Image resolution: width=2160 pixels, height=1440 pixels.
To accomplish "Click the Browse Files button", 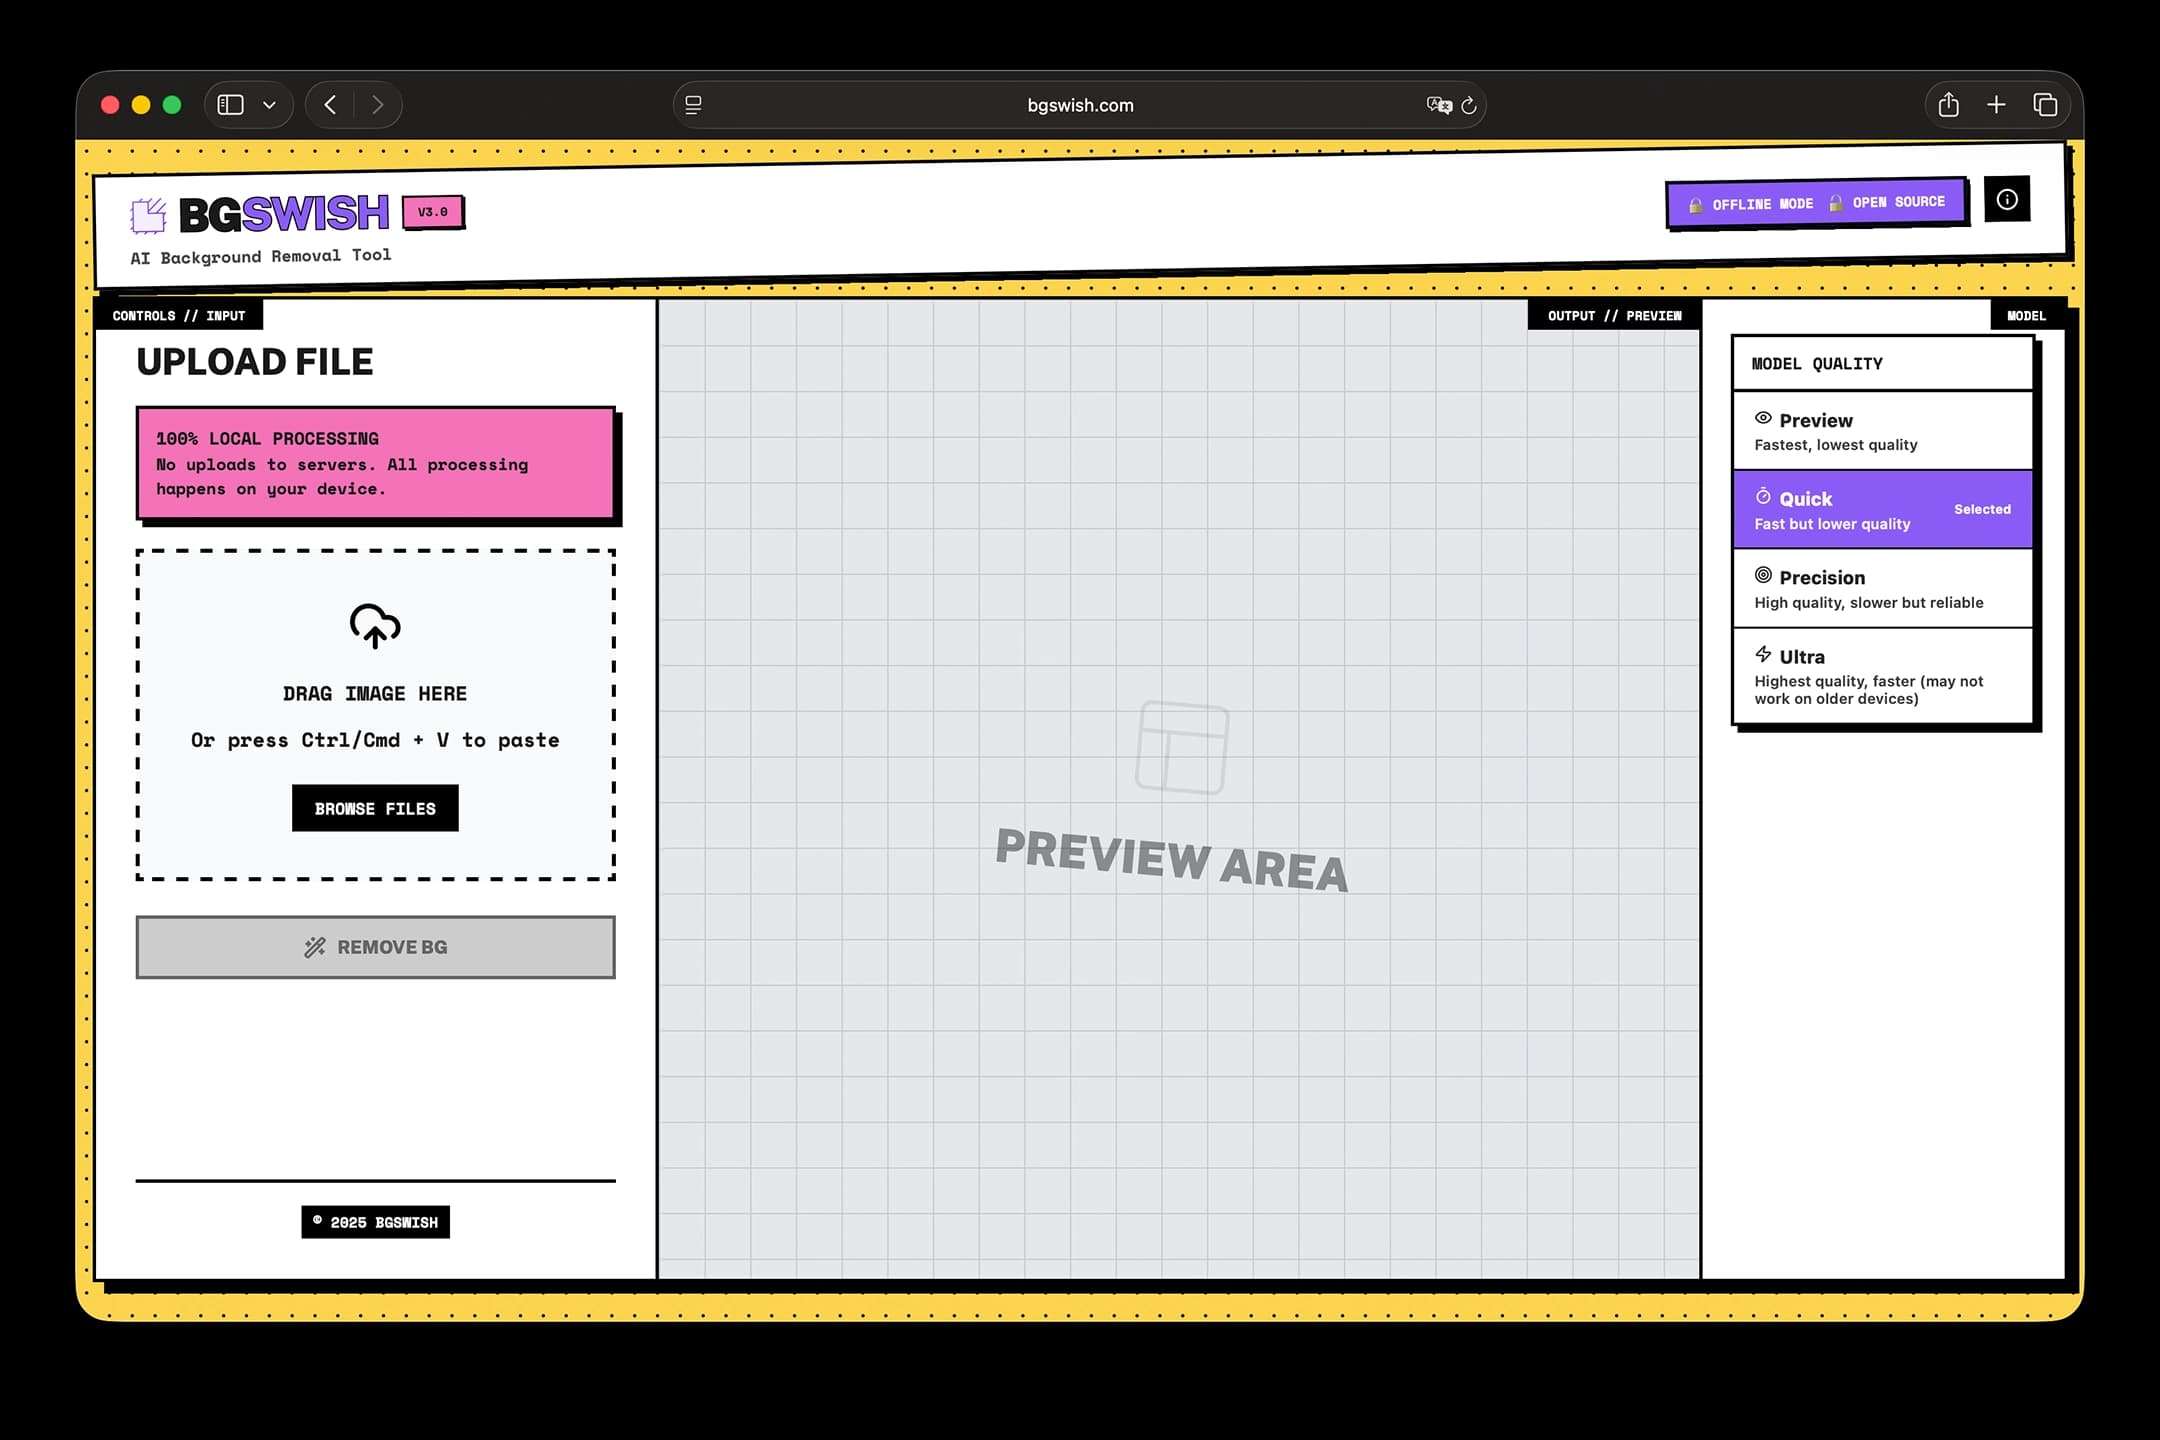I will 375,808.
